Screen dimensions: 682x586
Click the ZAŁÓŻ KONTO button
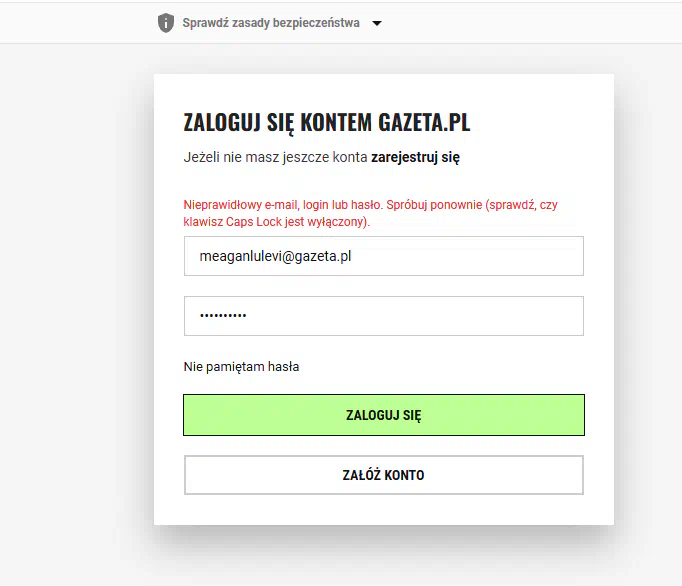(384, 475)
